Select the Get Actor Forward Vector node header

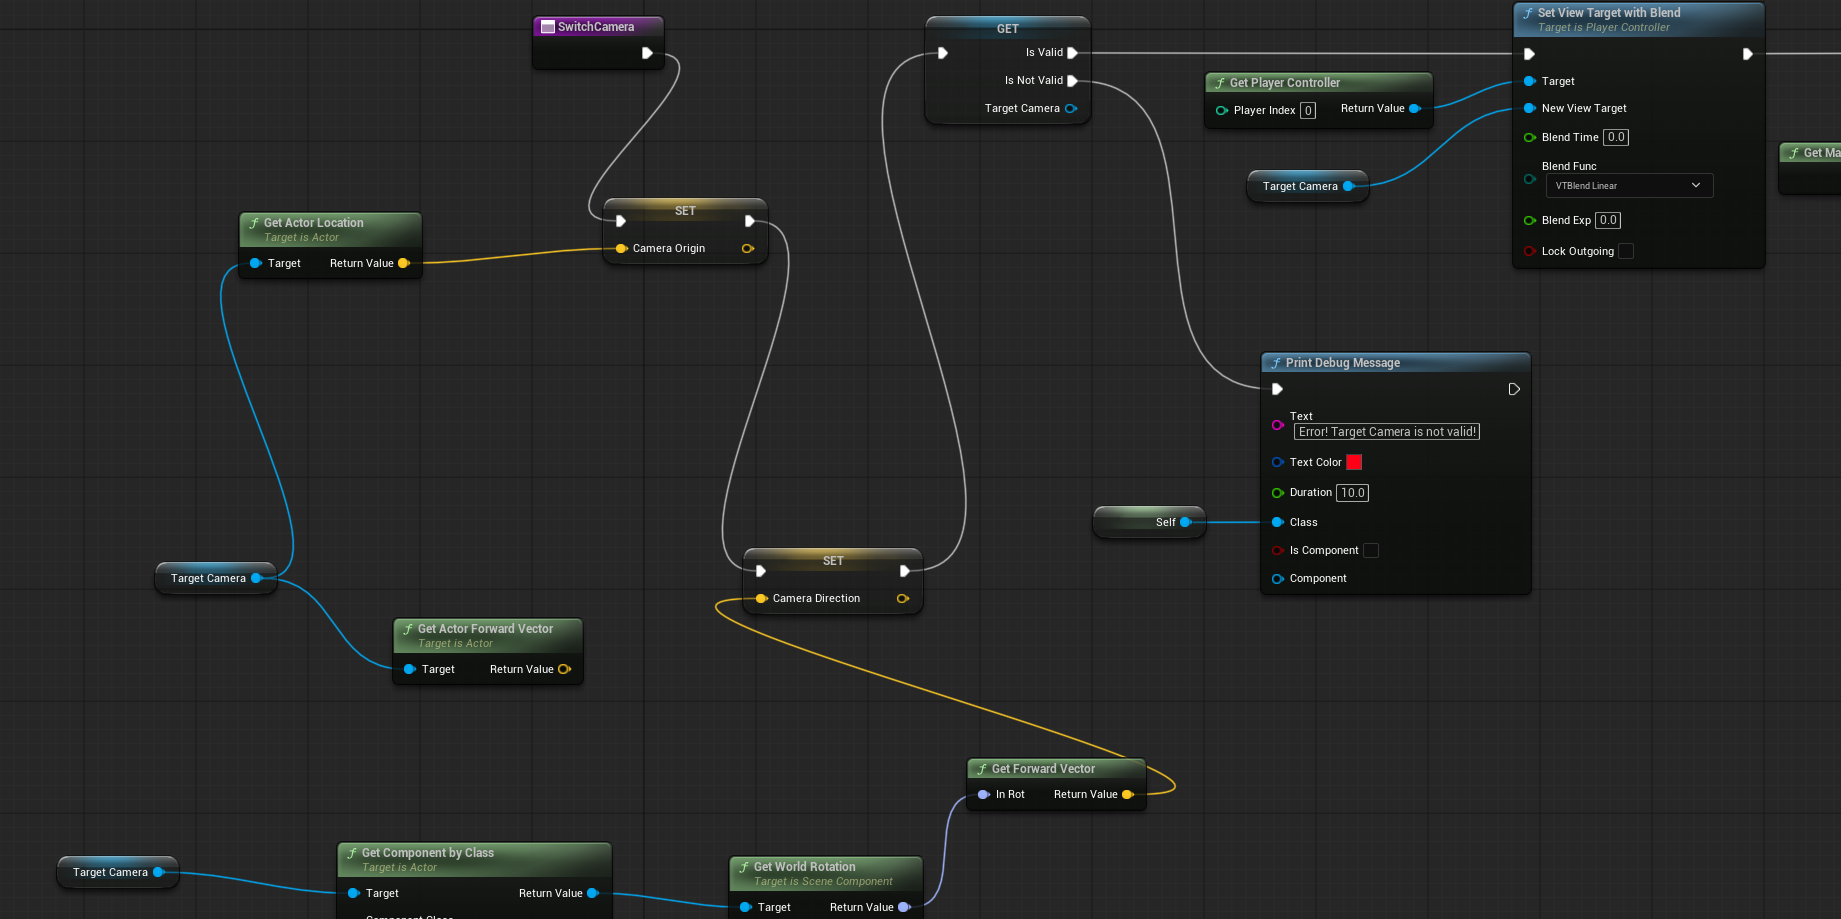[485, 629]
